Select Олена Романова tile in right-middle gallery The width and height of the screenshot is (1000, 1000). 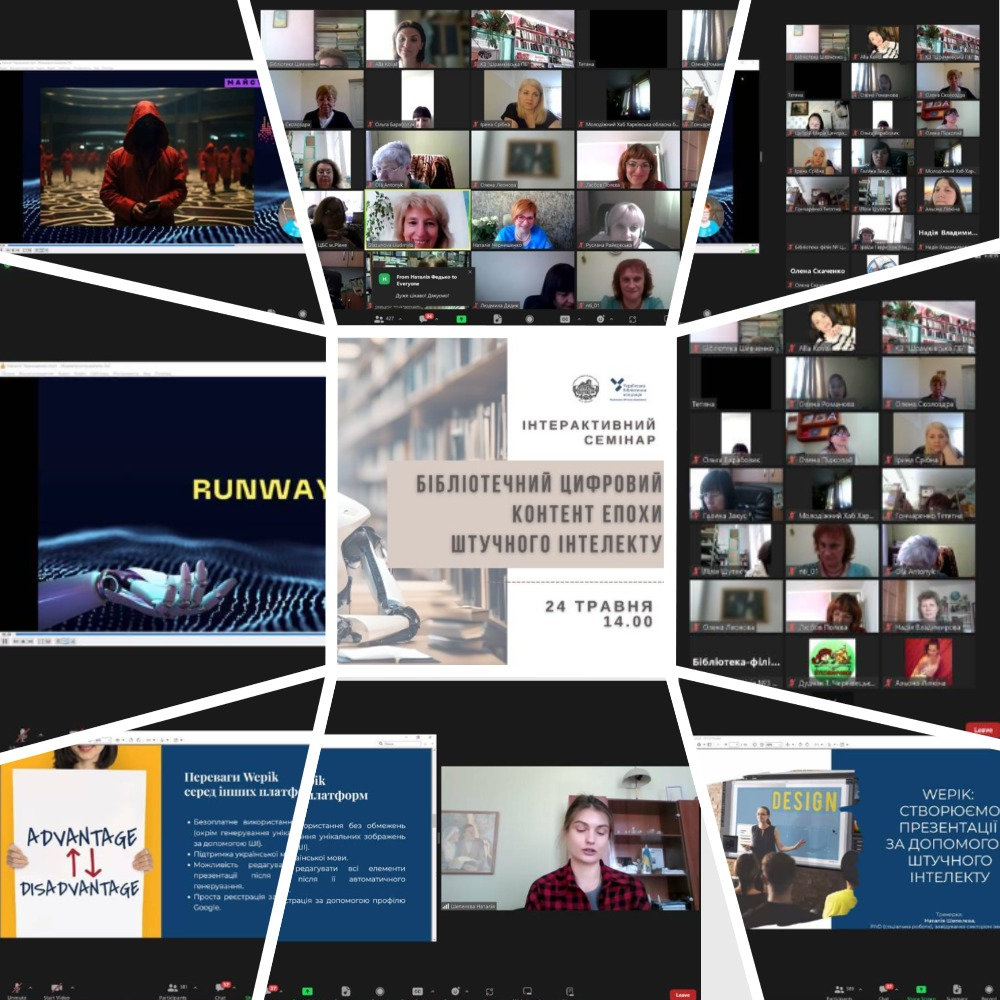(x=832, y=383)
